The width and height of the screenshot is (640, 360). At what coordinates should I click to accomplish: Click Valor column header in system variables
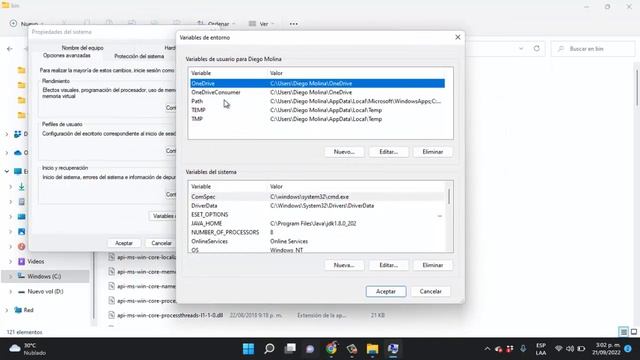[276, 187]
